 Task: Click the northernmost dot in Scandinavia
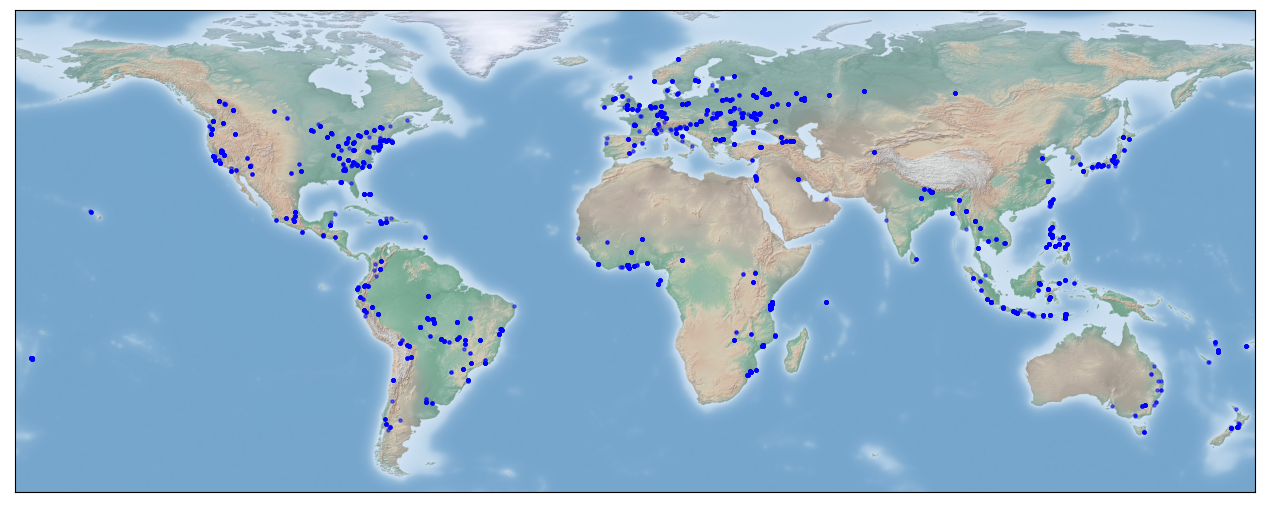tap(678, 59)
